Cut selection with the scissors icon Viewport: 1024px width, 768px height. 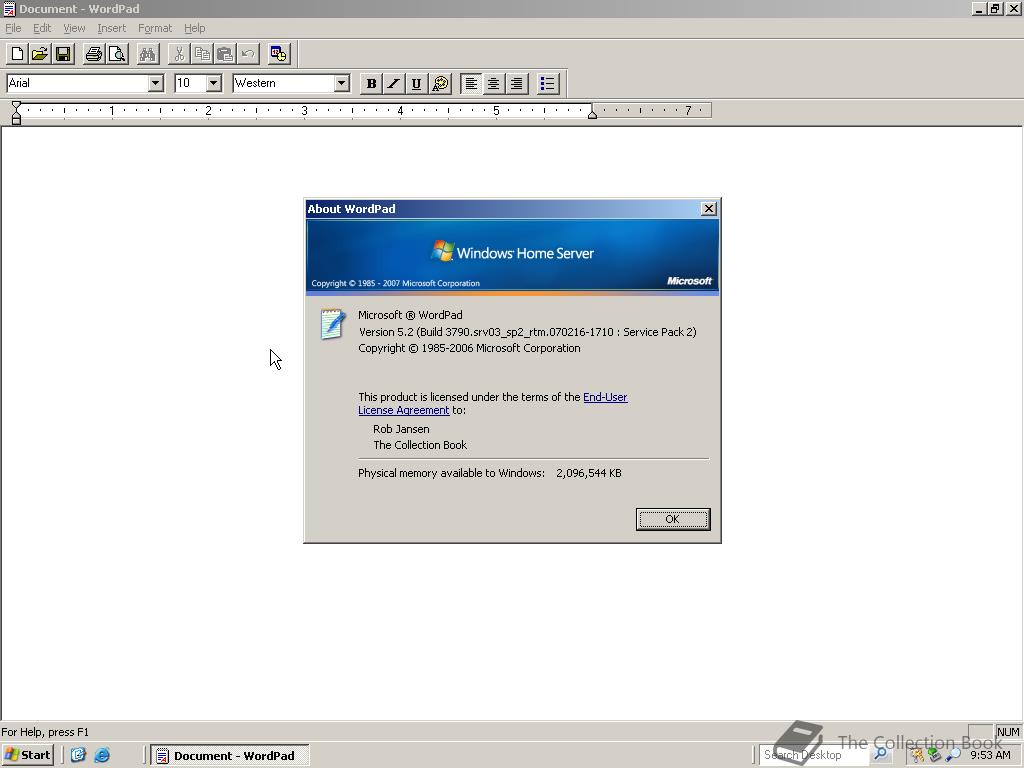(x=179, y=54)
